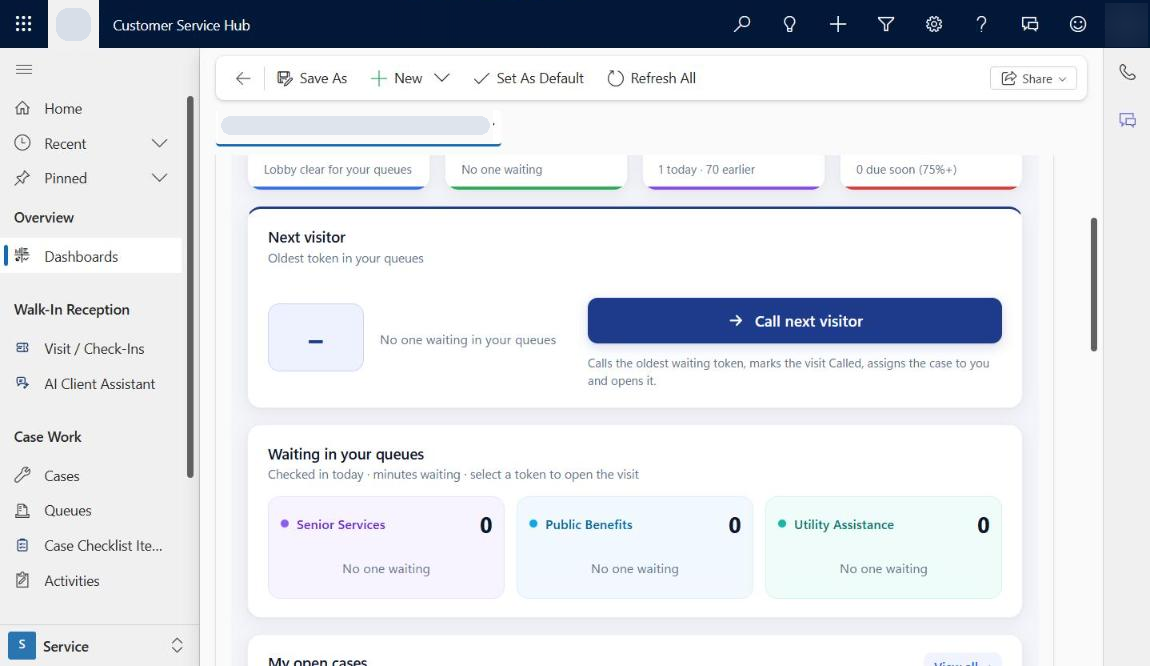Open Visit / Check-Ins page

coord(91,348)
